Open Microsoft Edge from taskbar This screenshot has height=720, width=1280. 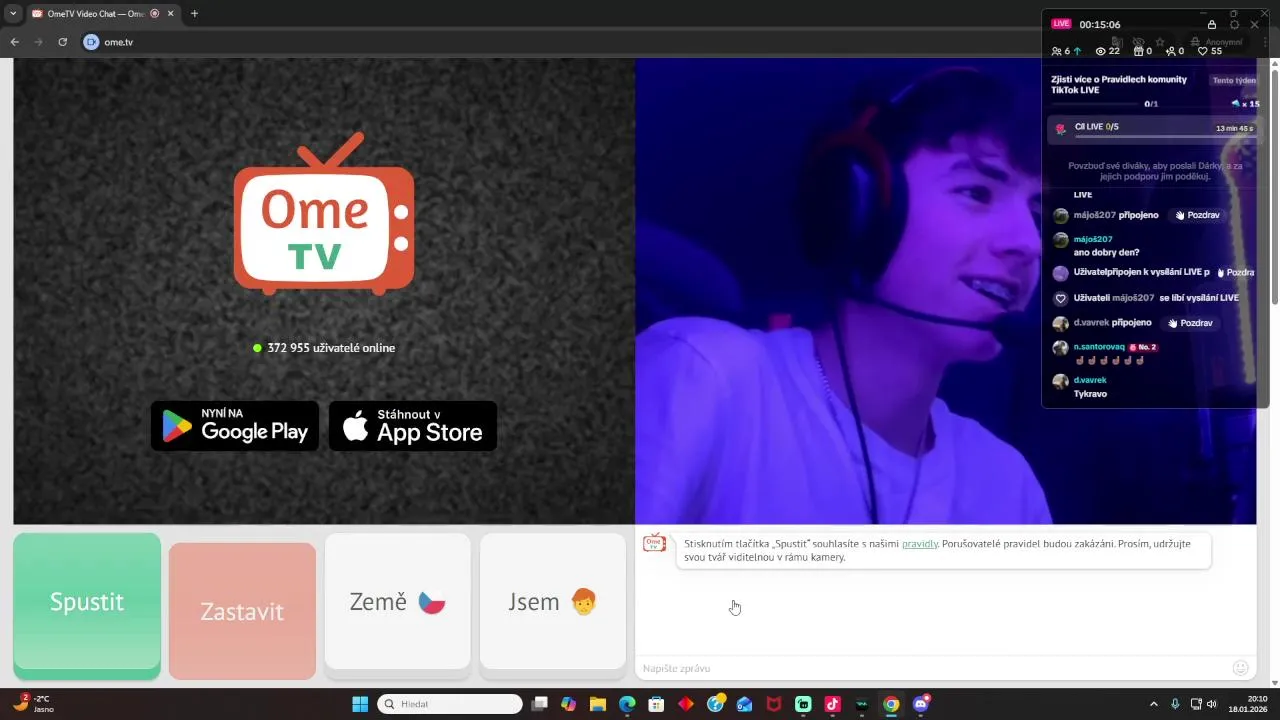(x=627, y=704)
